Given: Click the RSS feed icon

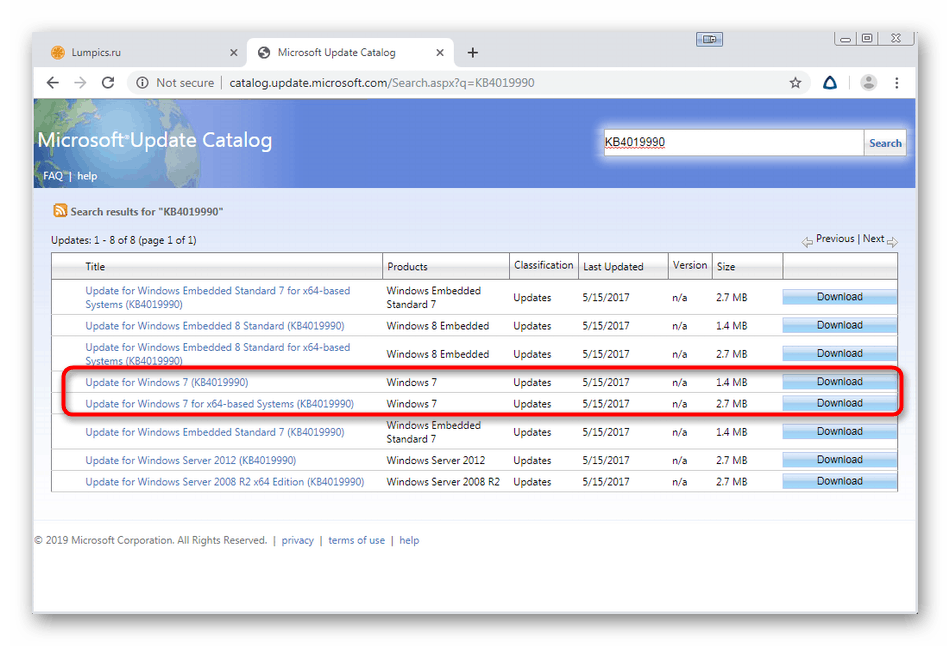Looking at the screenshot, I should pyautogui.click(x=60, y=211).
